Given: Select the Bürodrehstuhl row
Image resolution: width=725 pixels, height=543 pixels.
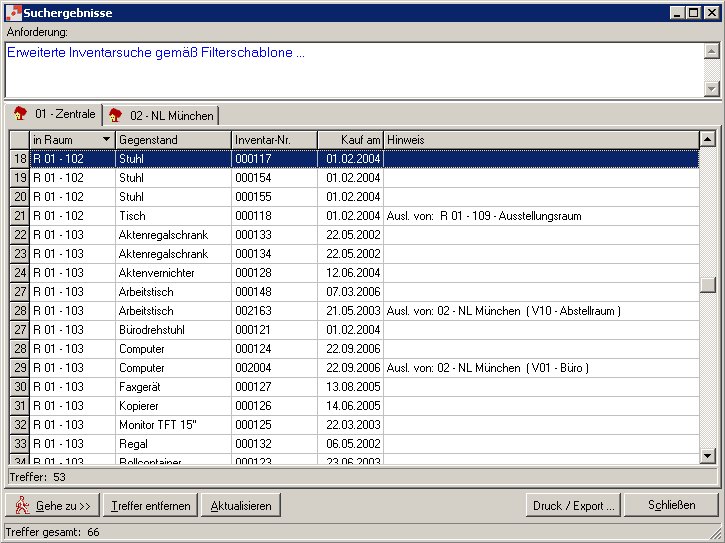Looking at the screenshot, I should pos(354,330).
